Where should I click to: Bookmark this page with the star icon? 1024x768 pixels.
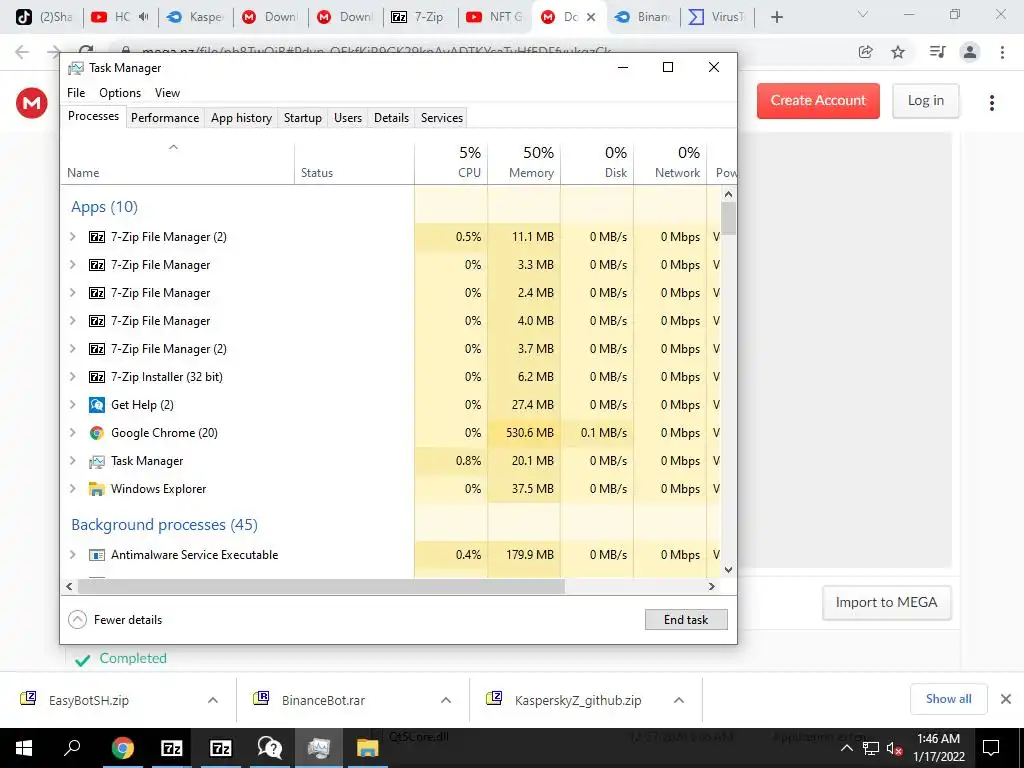pos(898,52)
